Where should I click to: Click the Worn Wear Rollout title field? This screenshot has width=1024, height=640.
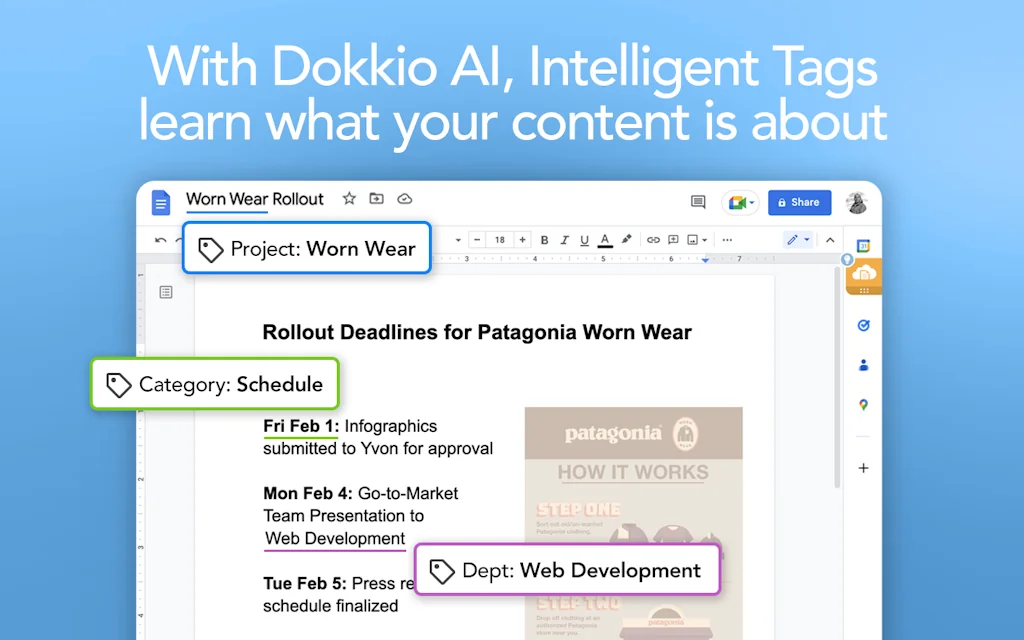point(255,199)
